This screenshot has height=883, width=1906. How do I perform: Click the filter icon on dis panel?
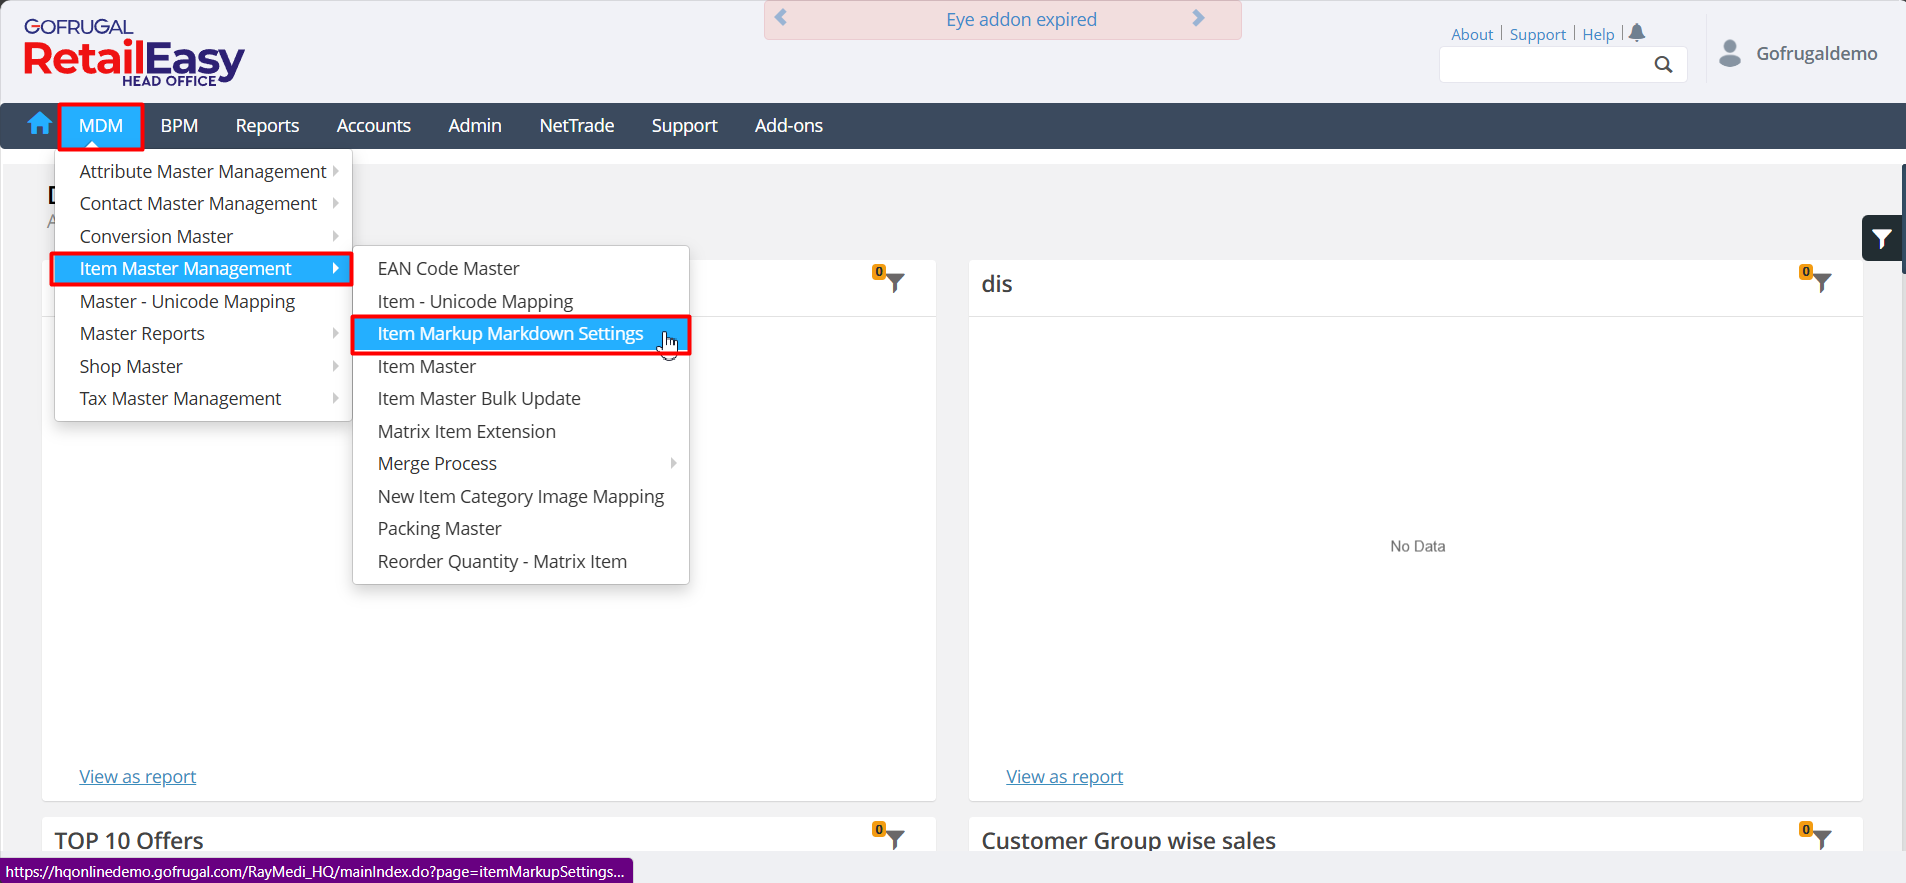1822,283
